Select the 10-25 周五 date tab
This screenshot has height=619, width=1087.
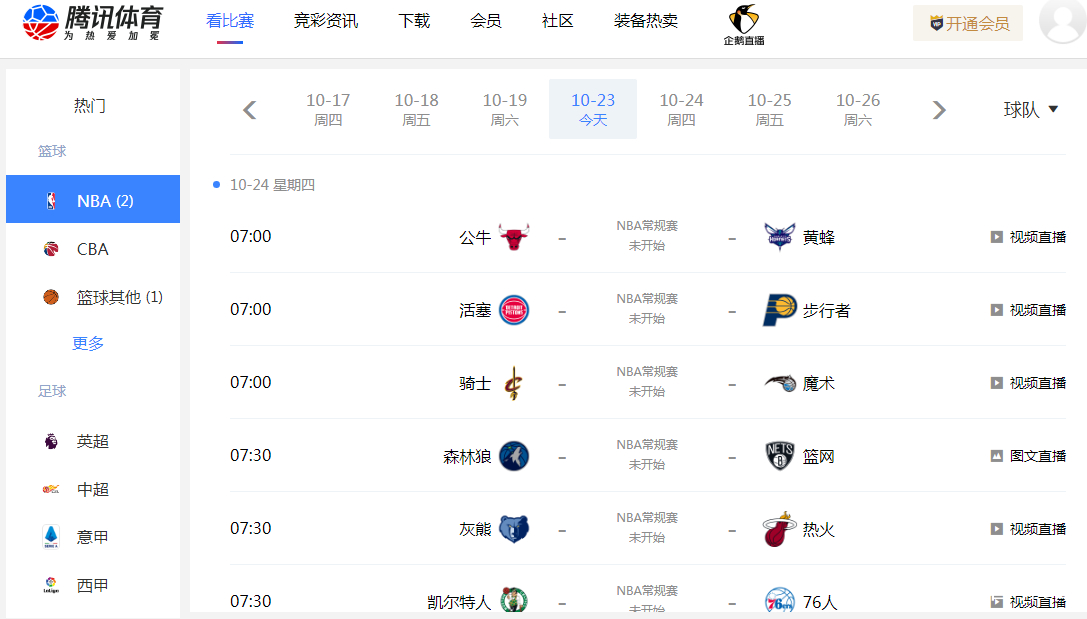coord(769,110)
